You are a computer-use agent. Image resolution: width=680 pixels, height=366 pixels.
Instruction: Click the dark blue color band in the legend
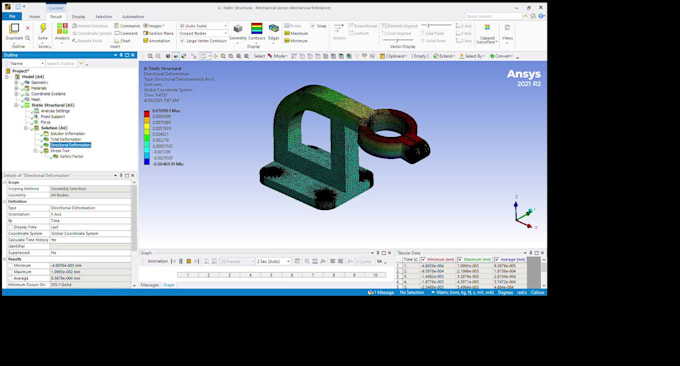click(x=147, y=162)
